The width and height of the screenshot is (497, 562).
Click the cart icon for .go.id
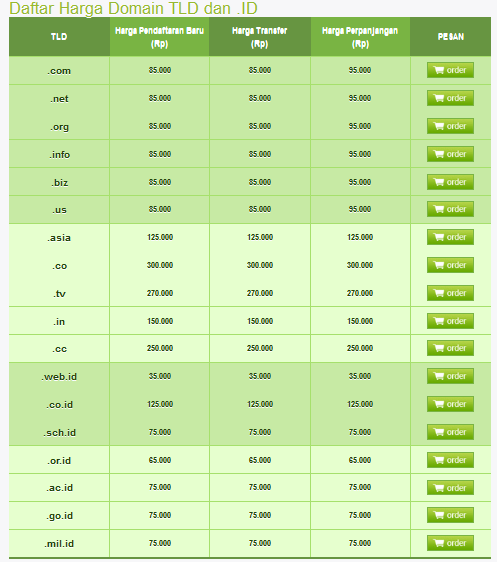pyautogui.click(x=439, y=515)
